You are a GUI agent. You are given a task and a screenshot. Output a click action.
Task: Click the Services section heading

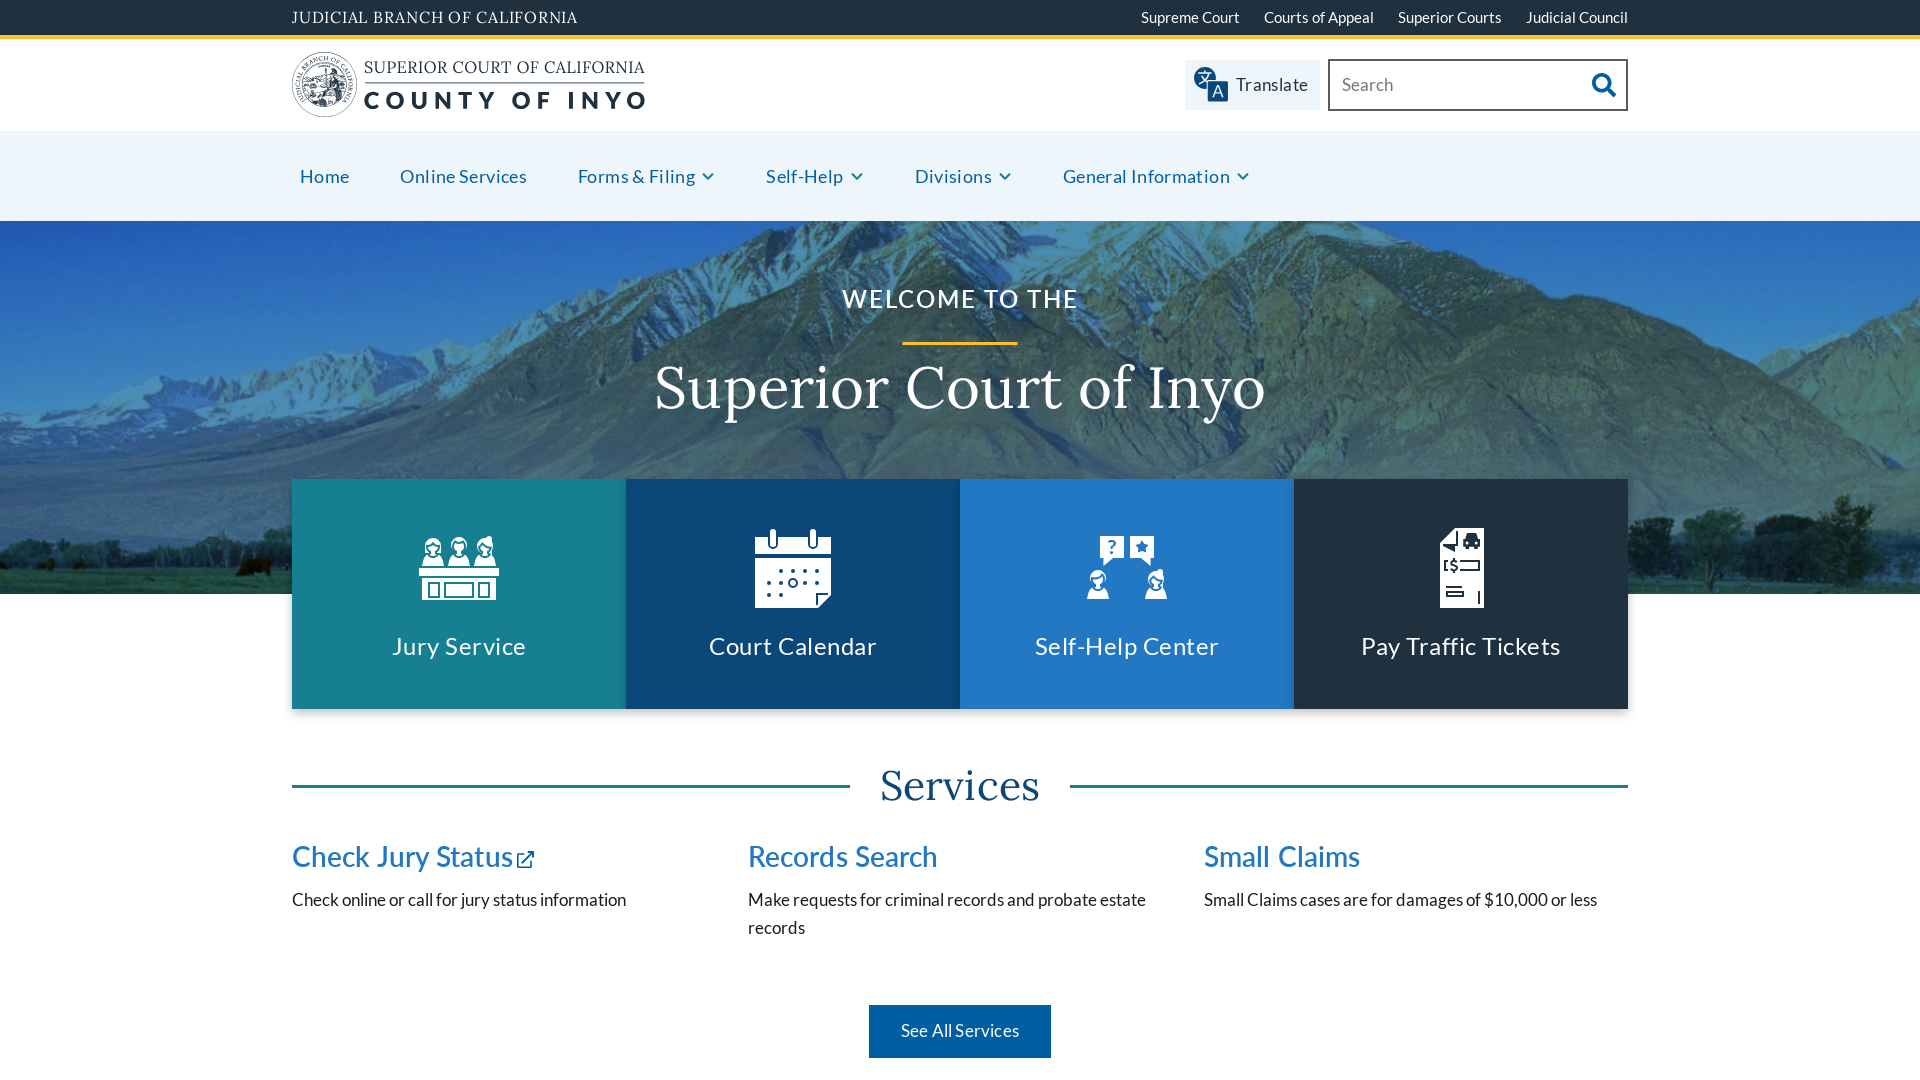click(x=960, y=785)
